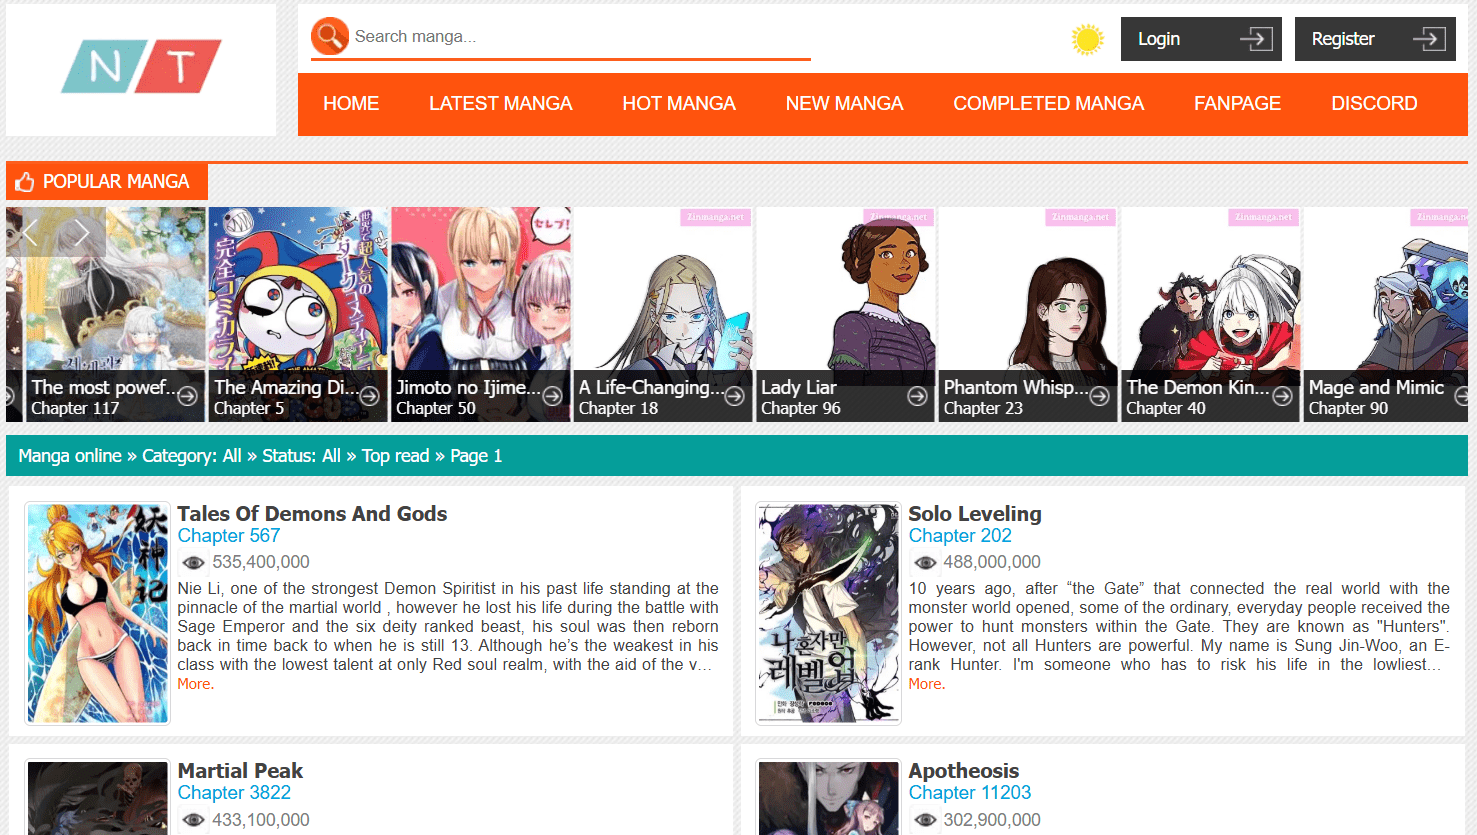
Task: Click the Login button
Action: point(1201,39)
